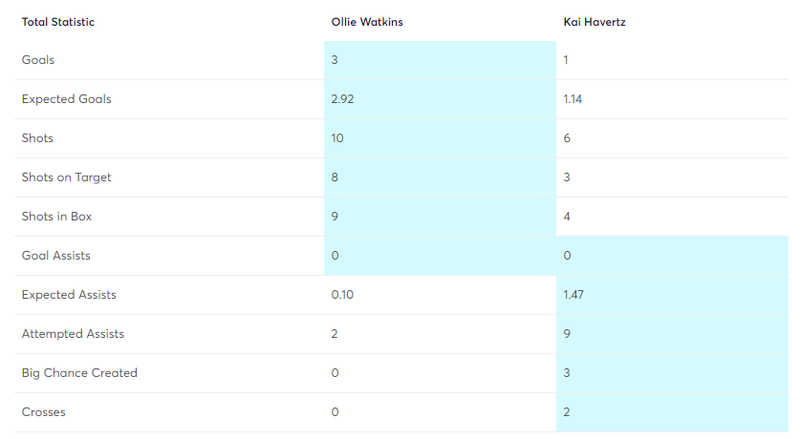Image resolution: width=800 pixels, height=439 pixels.
Task: Select Havertz's Crosses value 2
Action: point(567,412)
